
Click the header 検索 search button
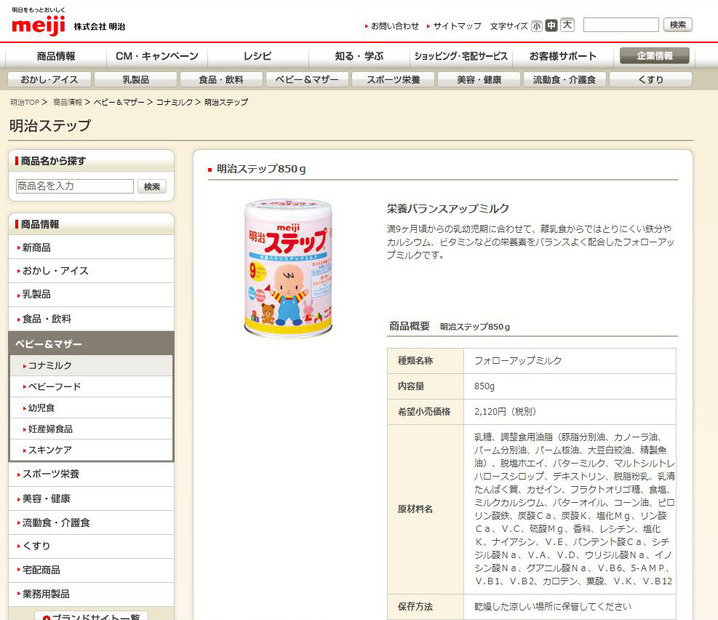[678, 25]
